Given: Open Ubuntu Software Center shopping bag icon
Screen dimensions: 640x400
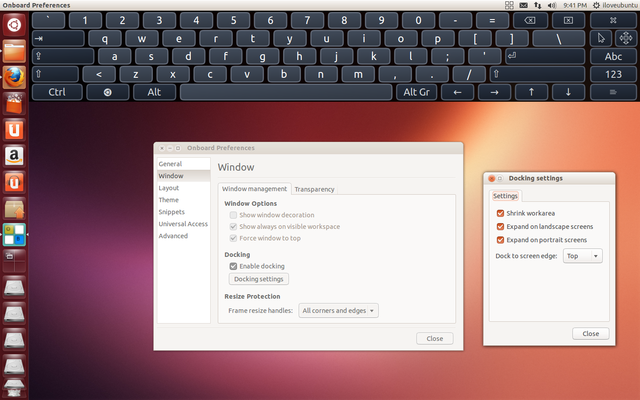Looking at the screenshot, I should [14, 104].
